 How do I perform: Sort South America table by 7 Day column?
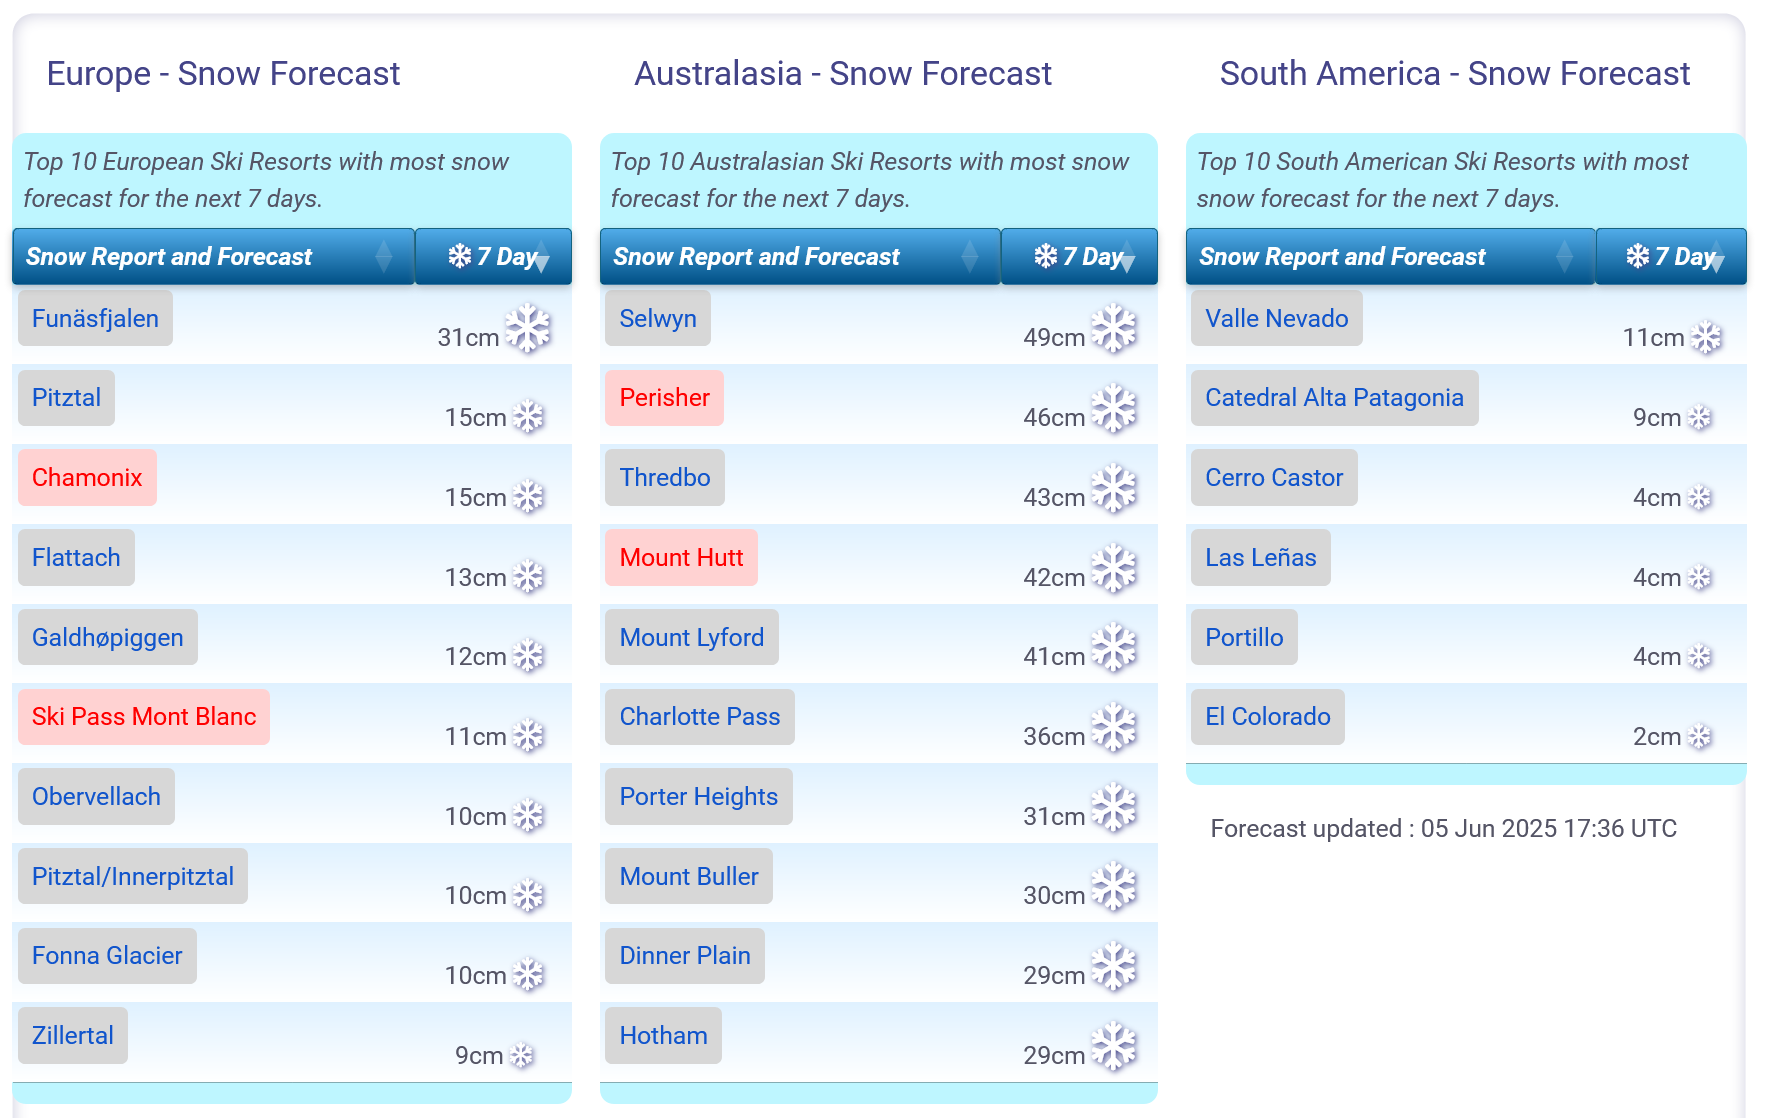pyautogui.click(x=1671, y=257)
